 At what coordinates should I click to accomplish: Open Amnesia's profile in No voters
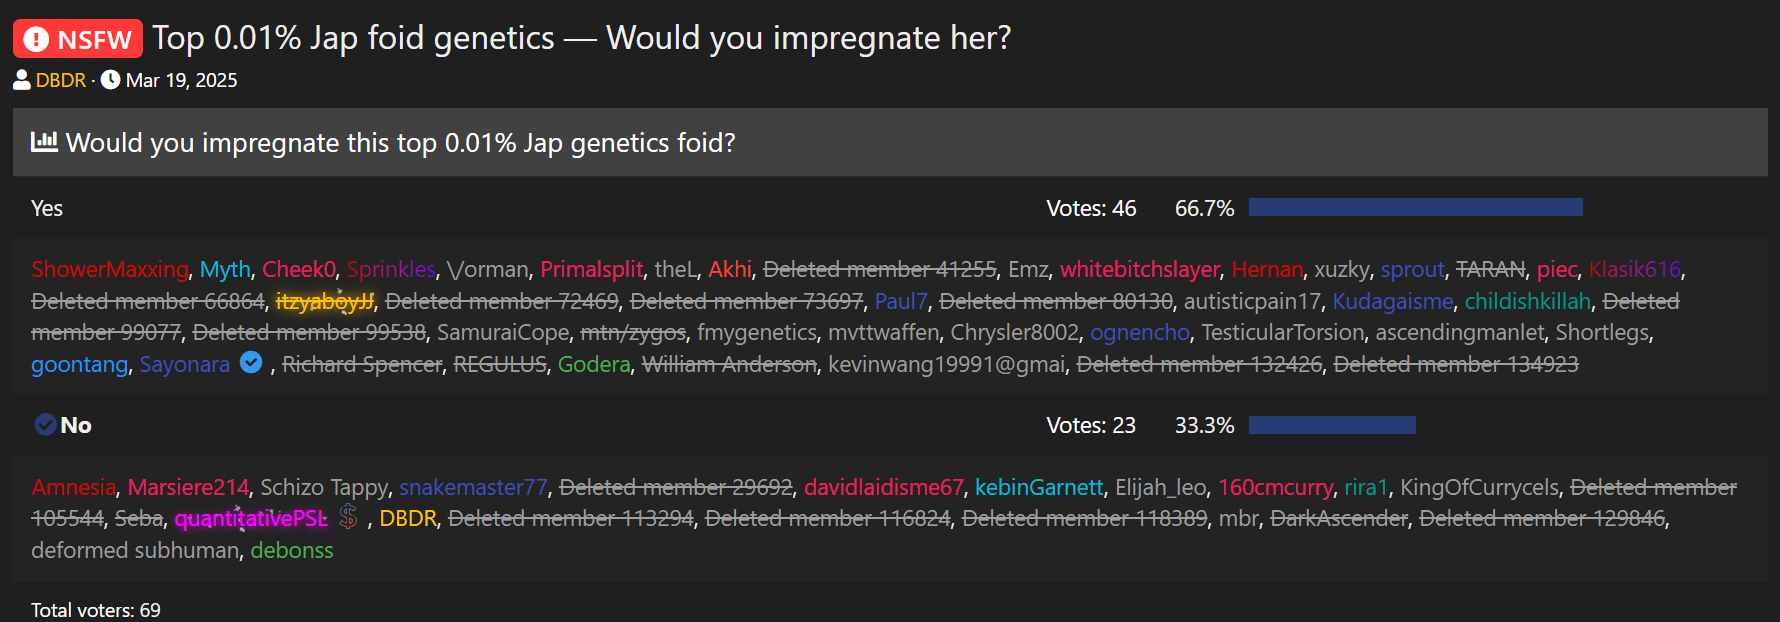pyautogui.click(x=73, y=487)
